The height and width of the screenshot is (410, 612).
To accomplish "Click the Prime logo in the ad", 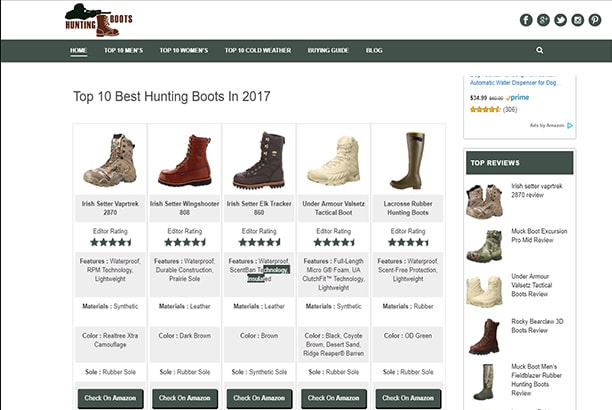I will coord(518,98).
